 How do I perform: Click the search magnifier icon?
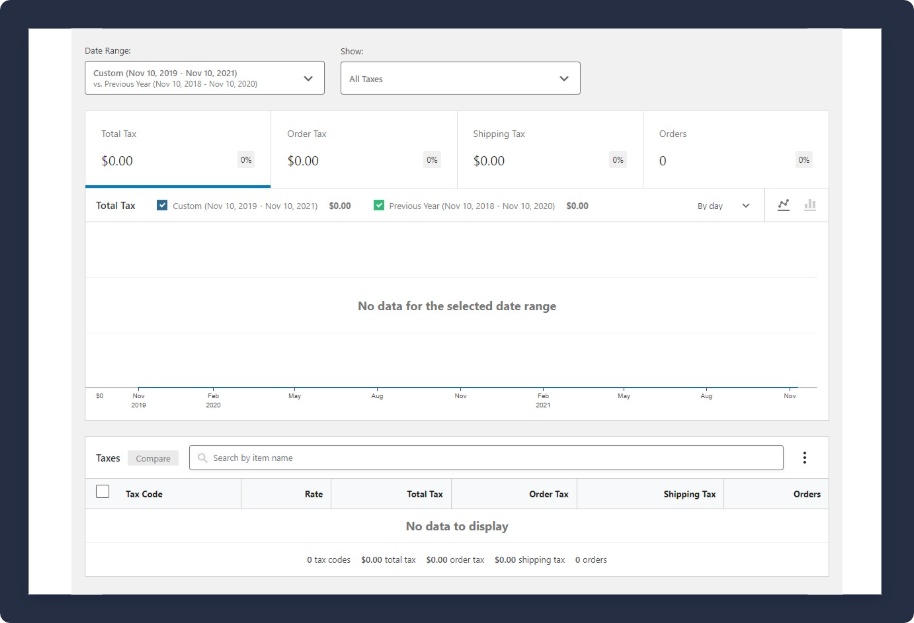203,458
